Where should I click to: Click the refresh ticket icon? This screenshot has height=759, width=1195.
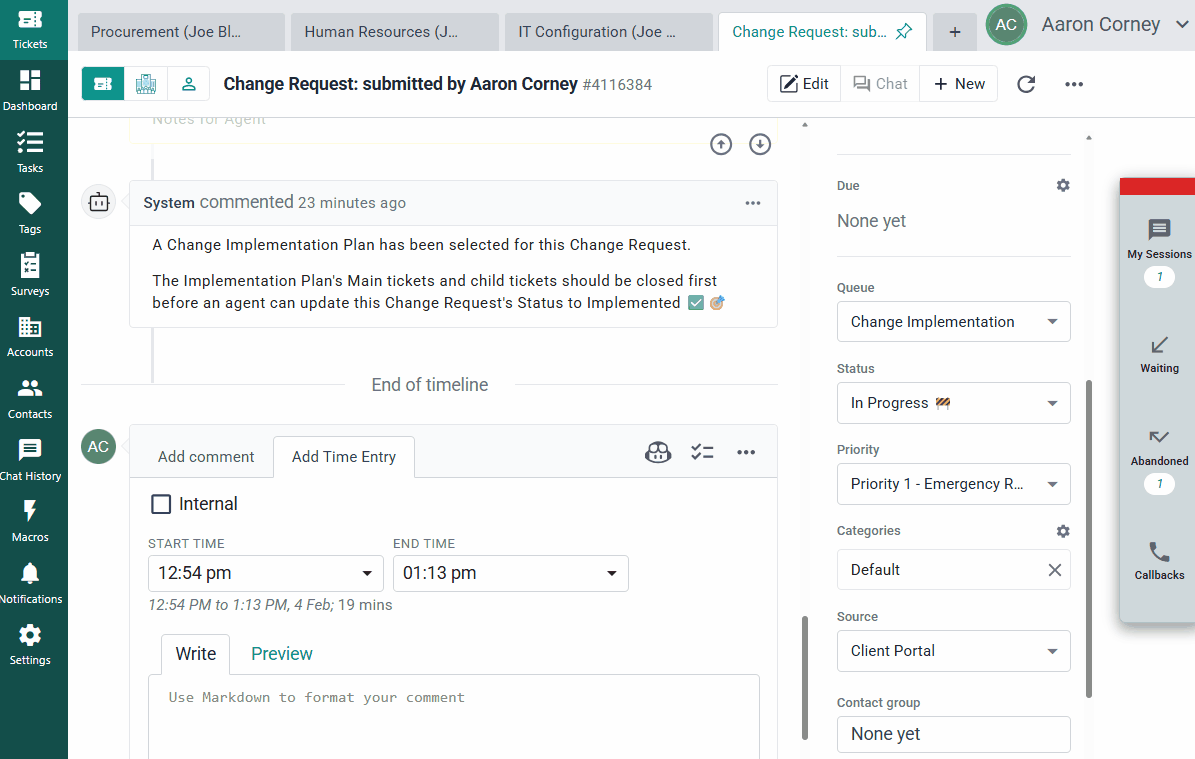pos(1026,84)
